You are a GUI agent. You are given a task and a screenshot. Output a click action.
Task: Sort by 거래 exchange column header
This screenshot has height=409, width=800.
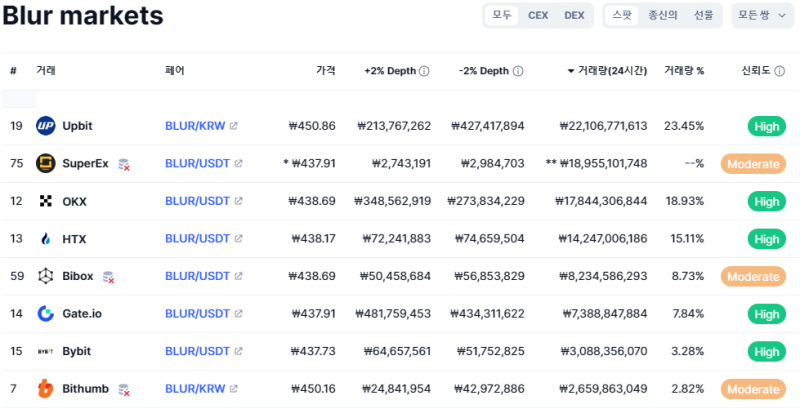[x=45, y=71]
